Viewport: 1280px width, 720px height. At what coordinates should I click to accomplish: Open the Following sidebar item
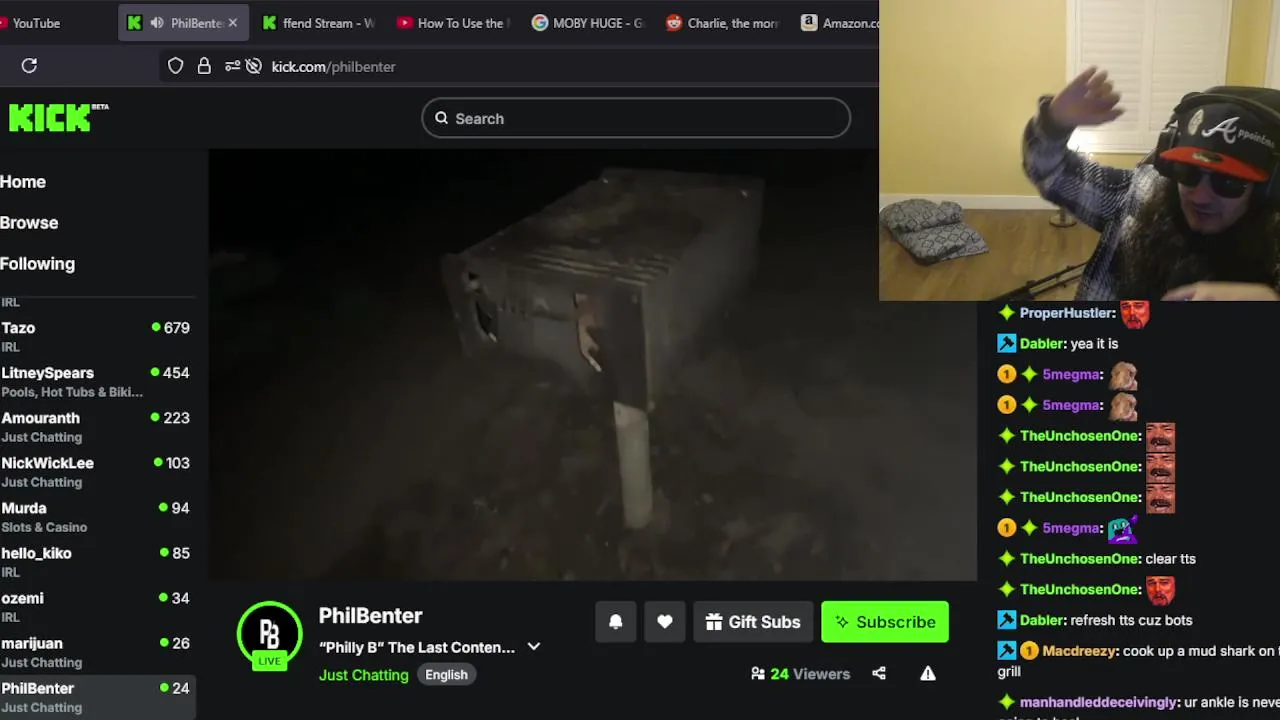point(38,264)
